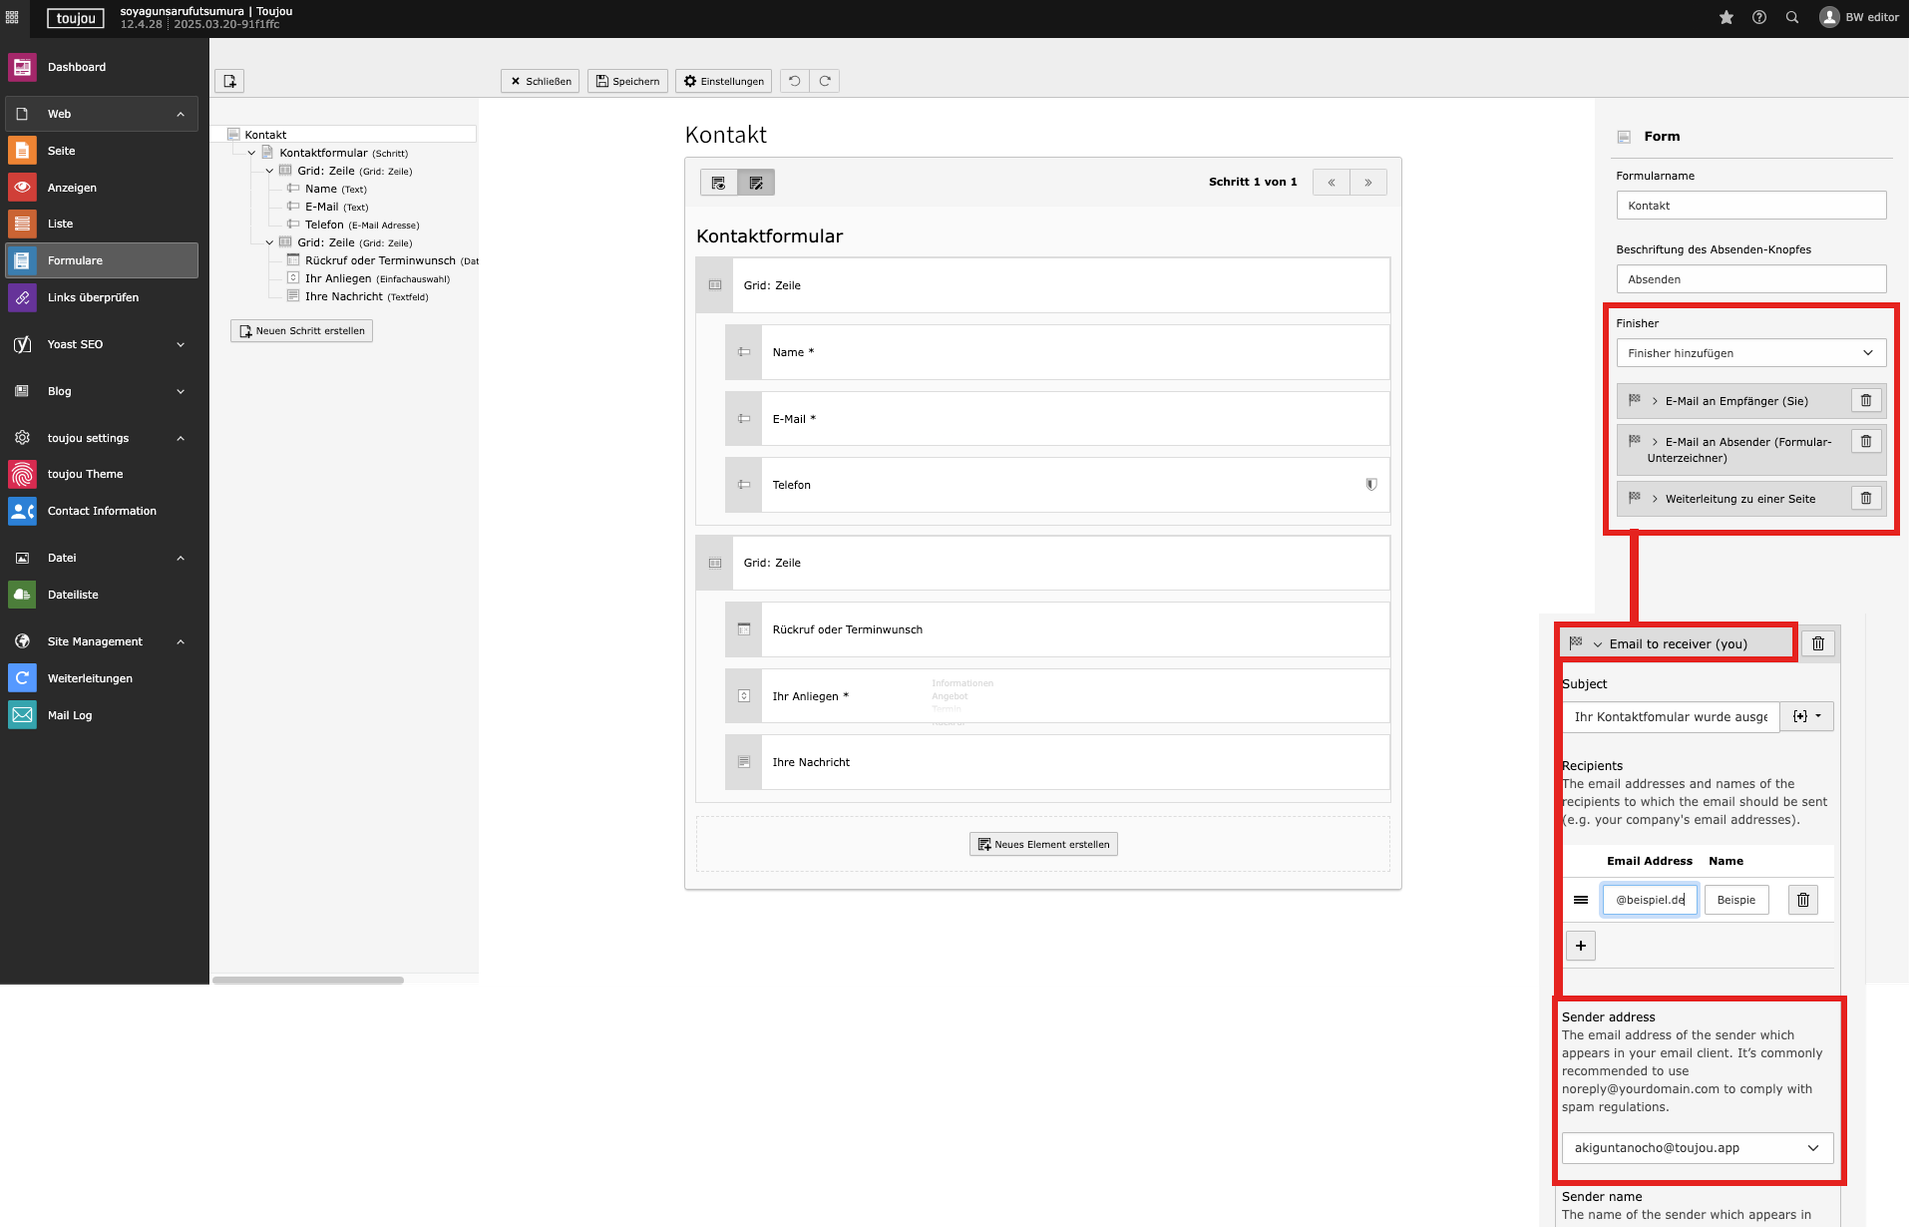Open the bookmarks star icon
Screen dimensions: 1920x1227
pyautogui.click(x=1726, y=17)
